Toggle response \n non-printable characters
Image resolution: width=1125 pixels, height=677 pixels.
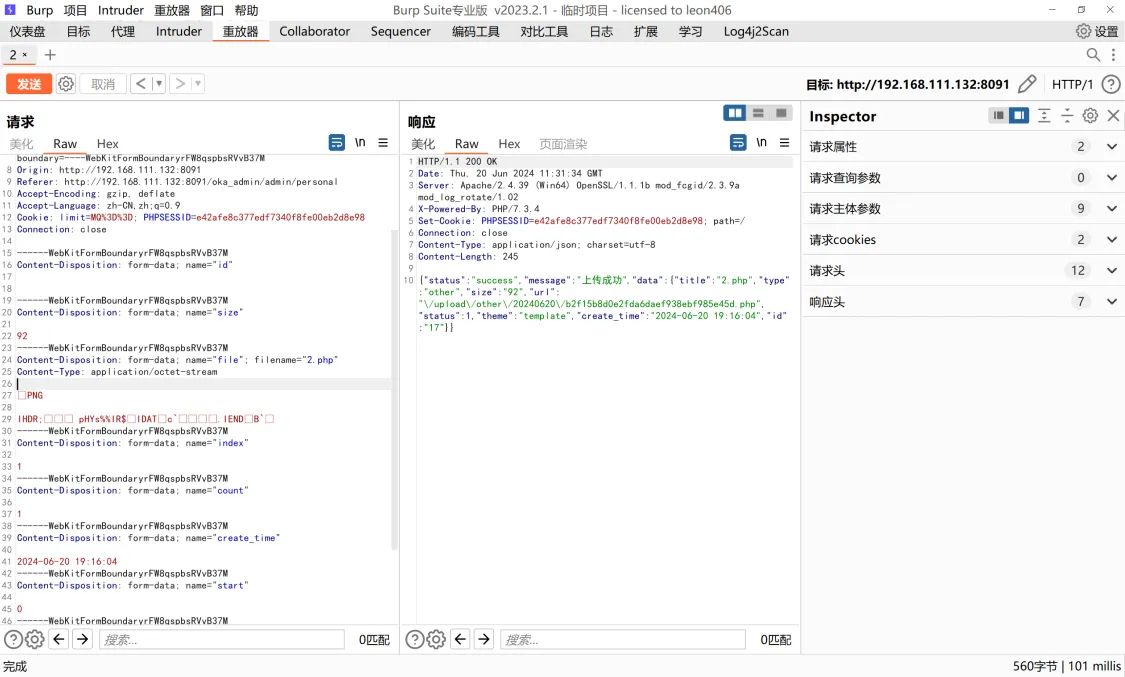[761, 142]
